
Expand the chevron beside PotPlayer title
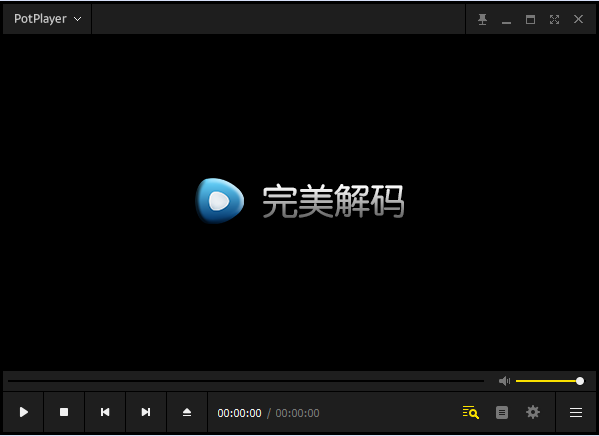coord(78,19)
